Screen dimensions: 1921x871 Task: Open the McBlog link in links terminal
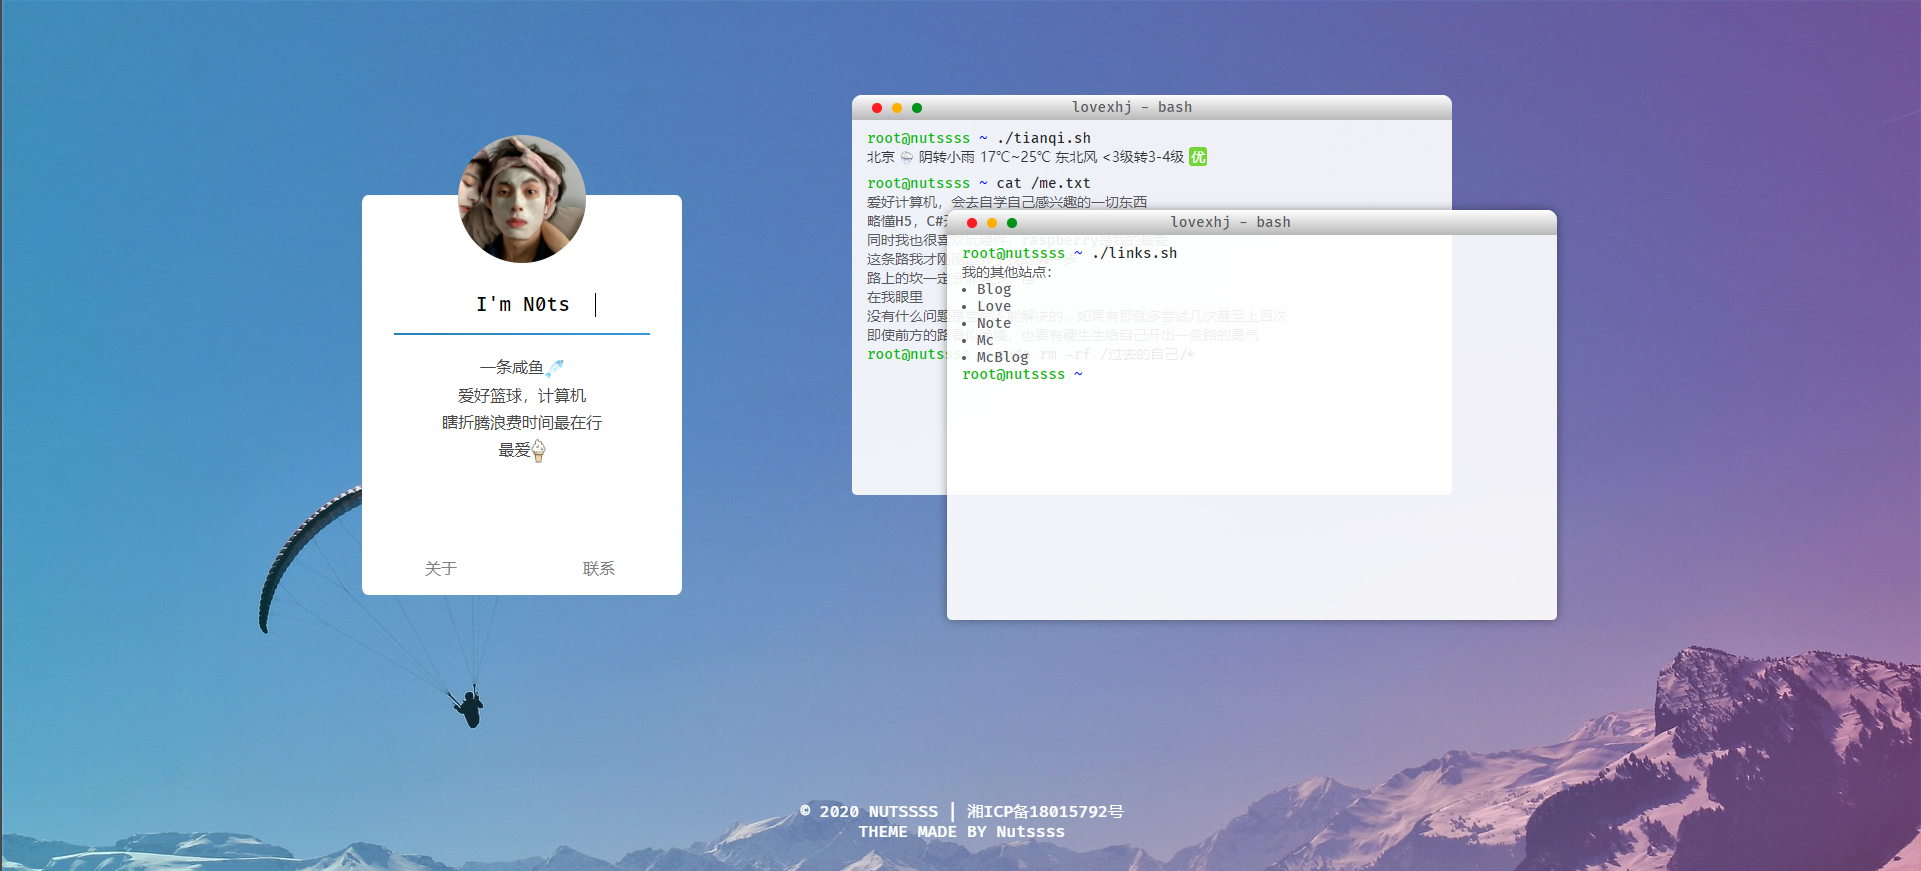point(1002,357)
